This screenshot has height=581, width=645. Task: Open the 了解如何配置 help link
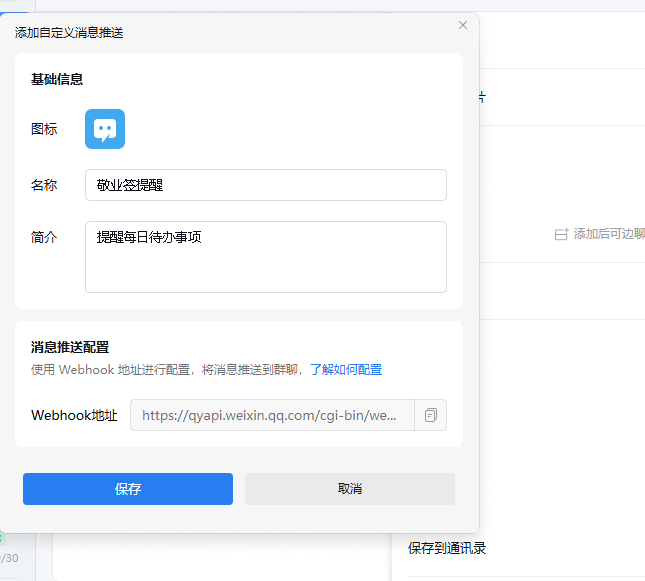[345, 369]
